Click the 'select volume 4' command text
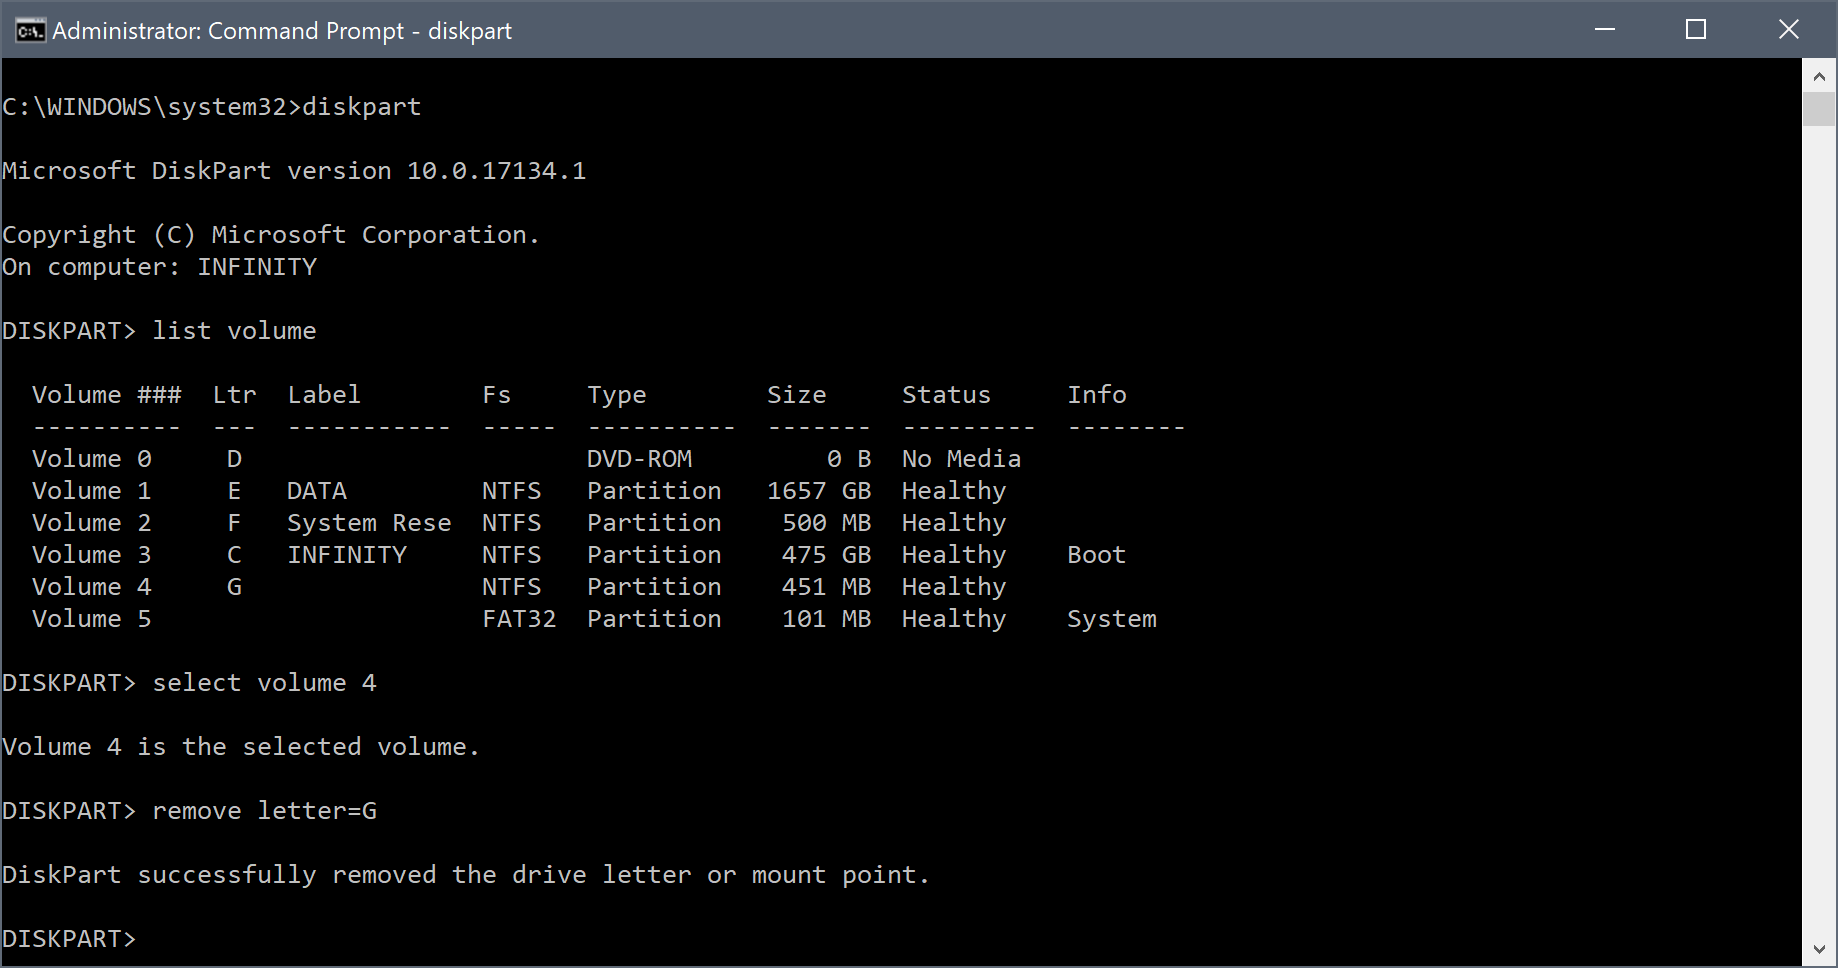This screenshot has width=1838, height=968. click(x=264, y=683)
